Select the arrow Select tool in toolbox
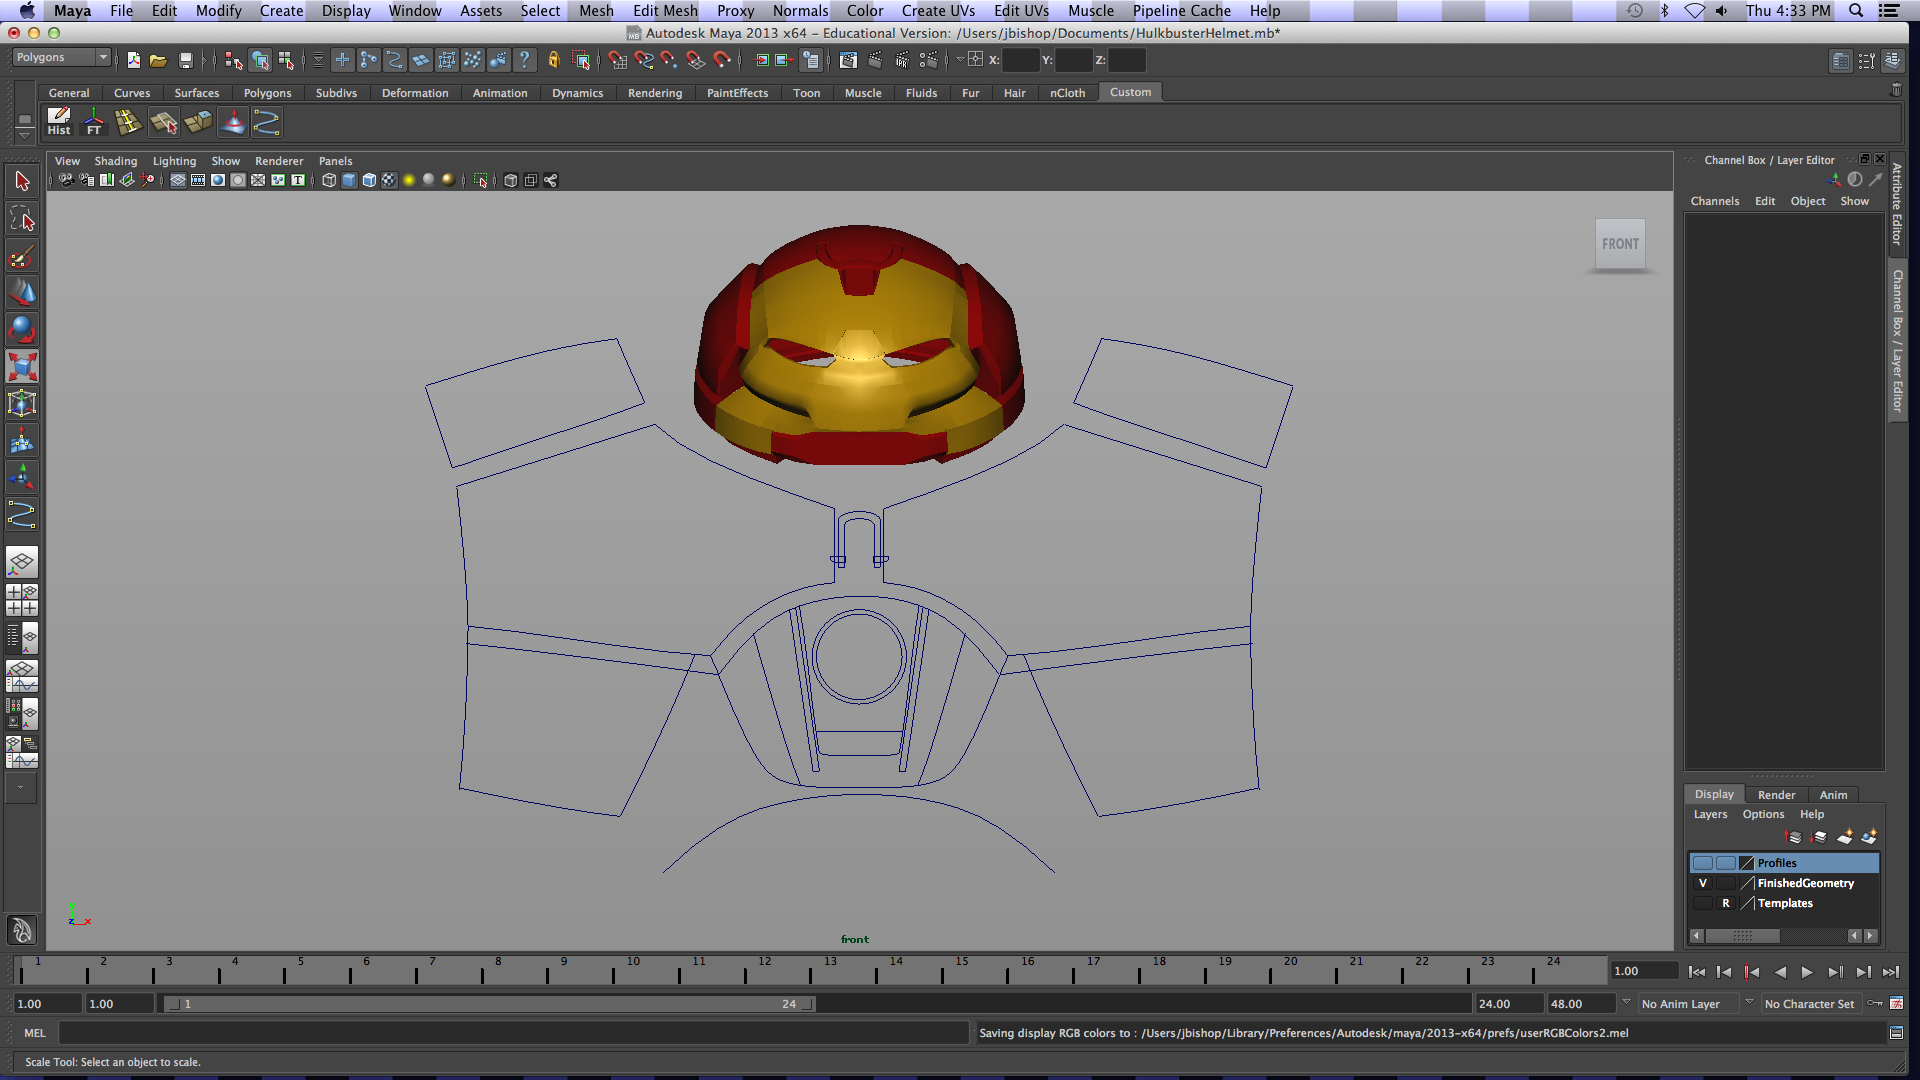This screenshot has height=1080, width=1920. 22,181
